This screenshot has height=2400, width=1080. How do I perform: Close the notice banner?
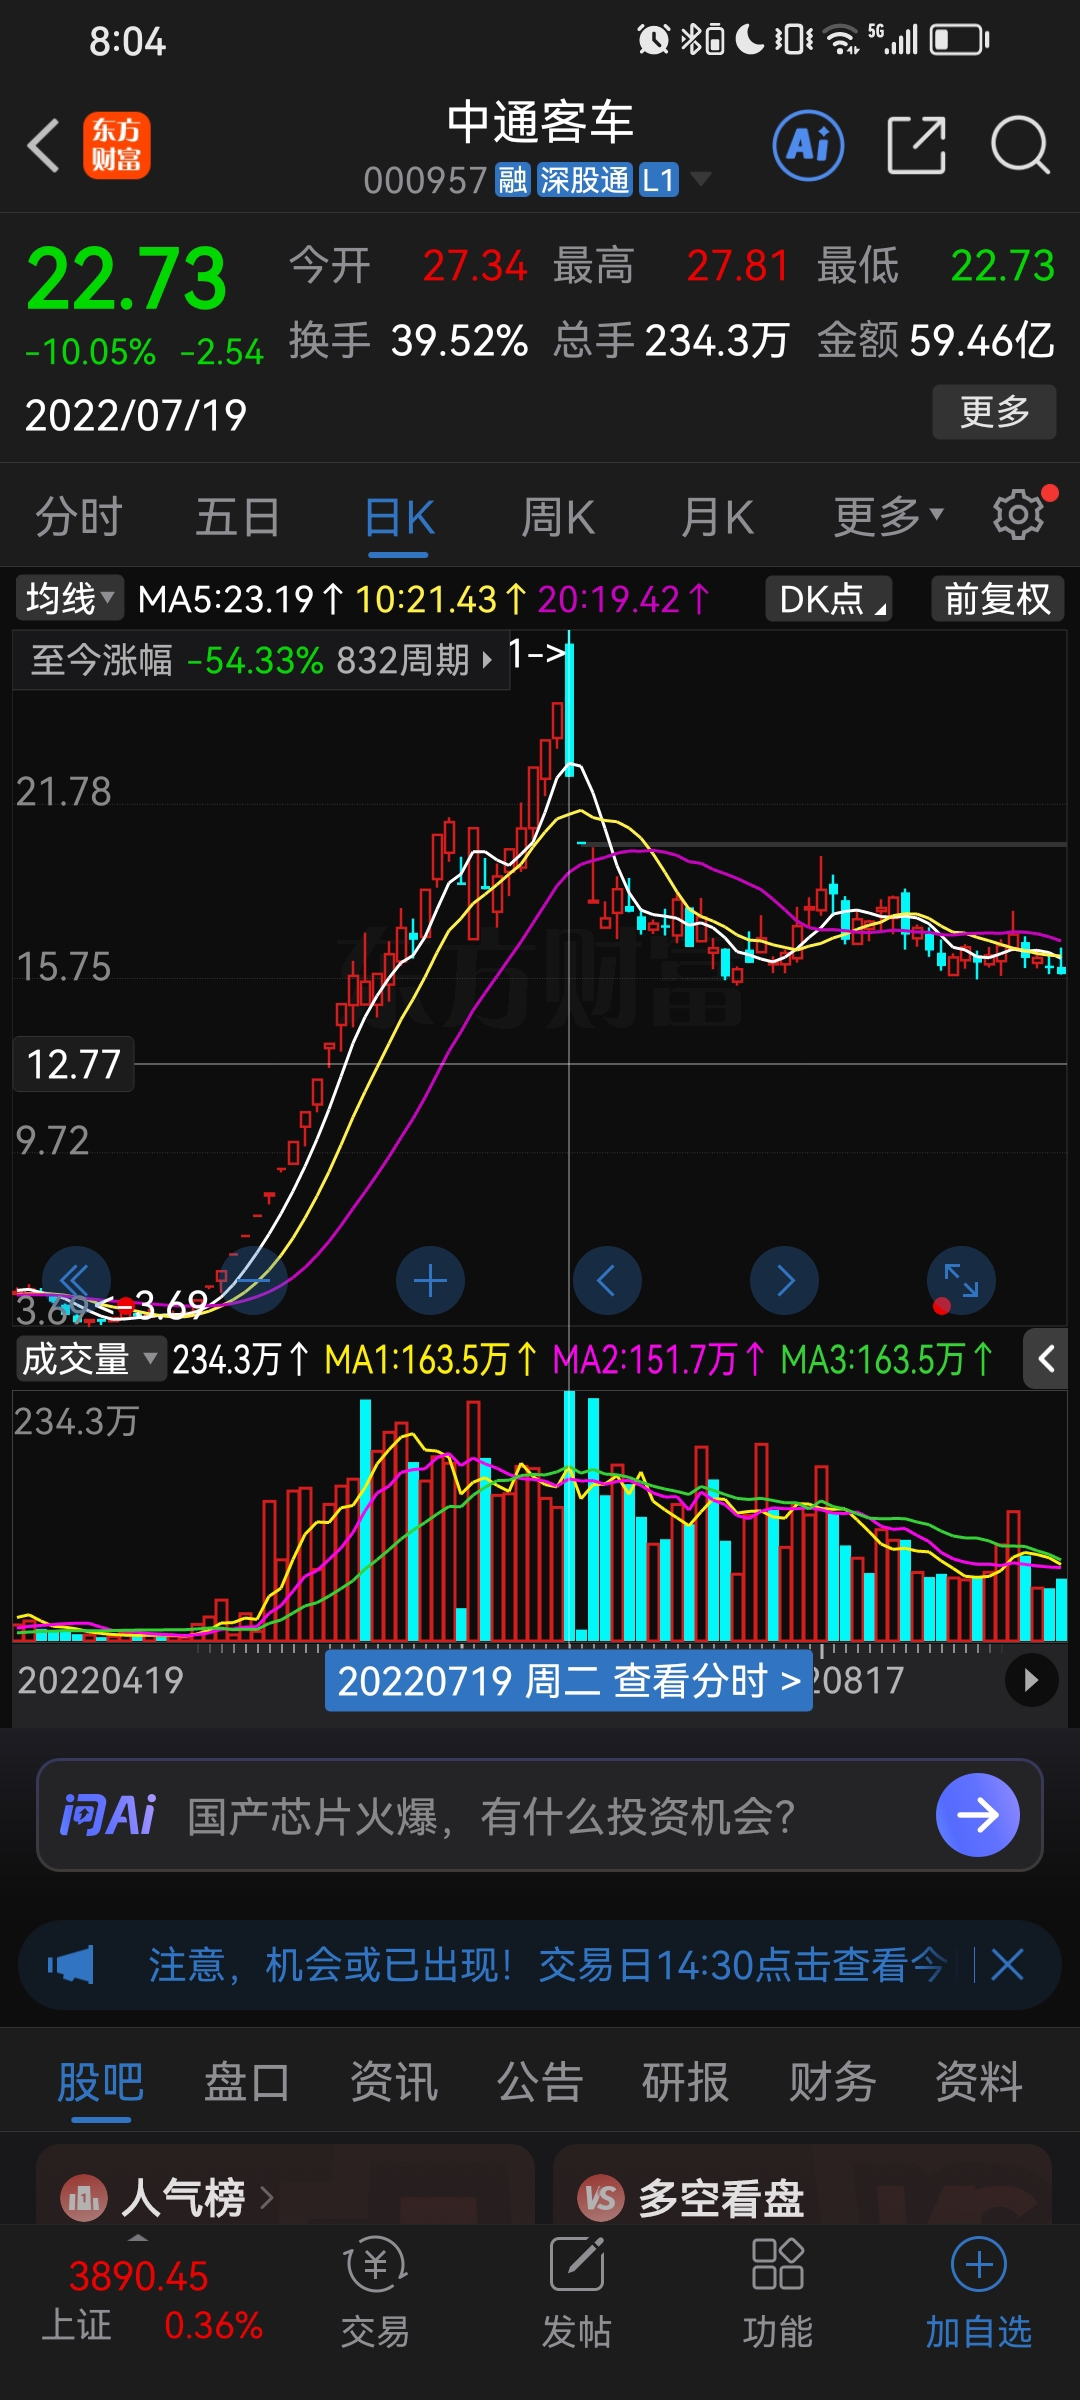click(x=1007, y=1965)
